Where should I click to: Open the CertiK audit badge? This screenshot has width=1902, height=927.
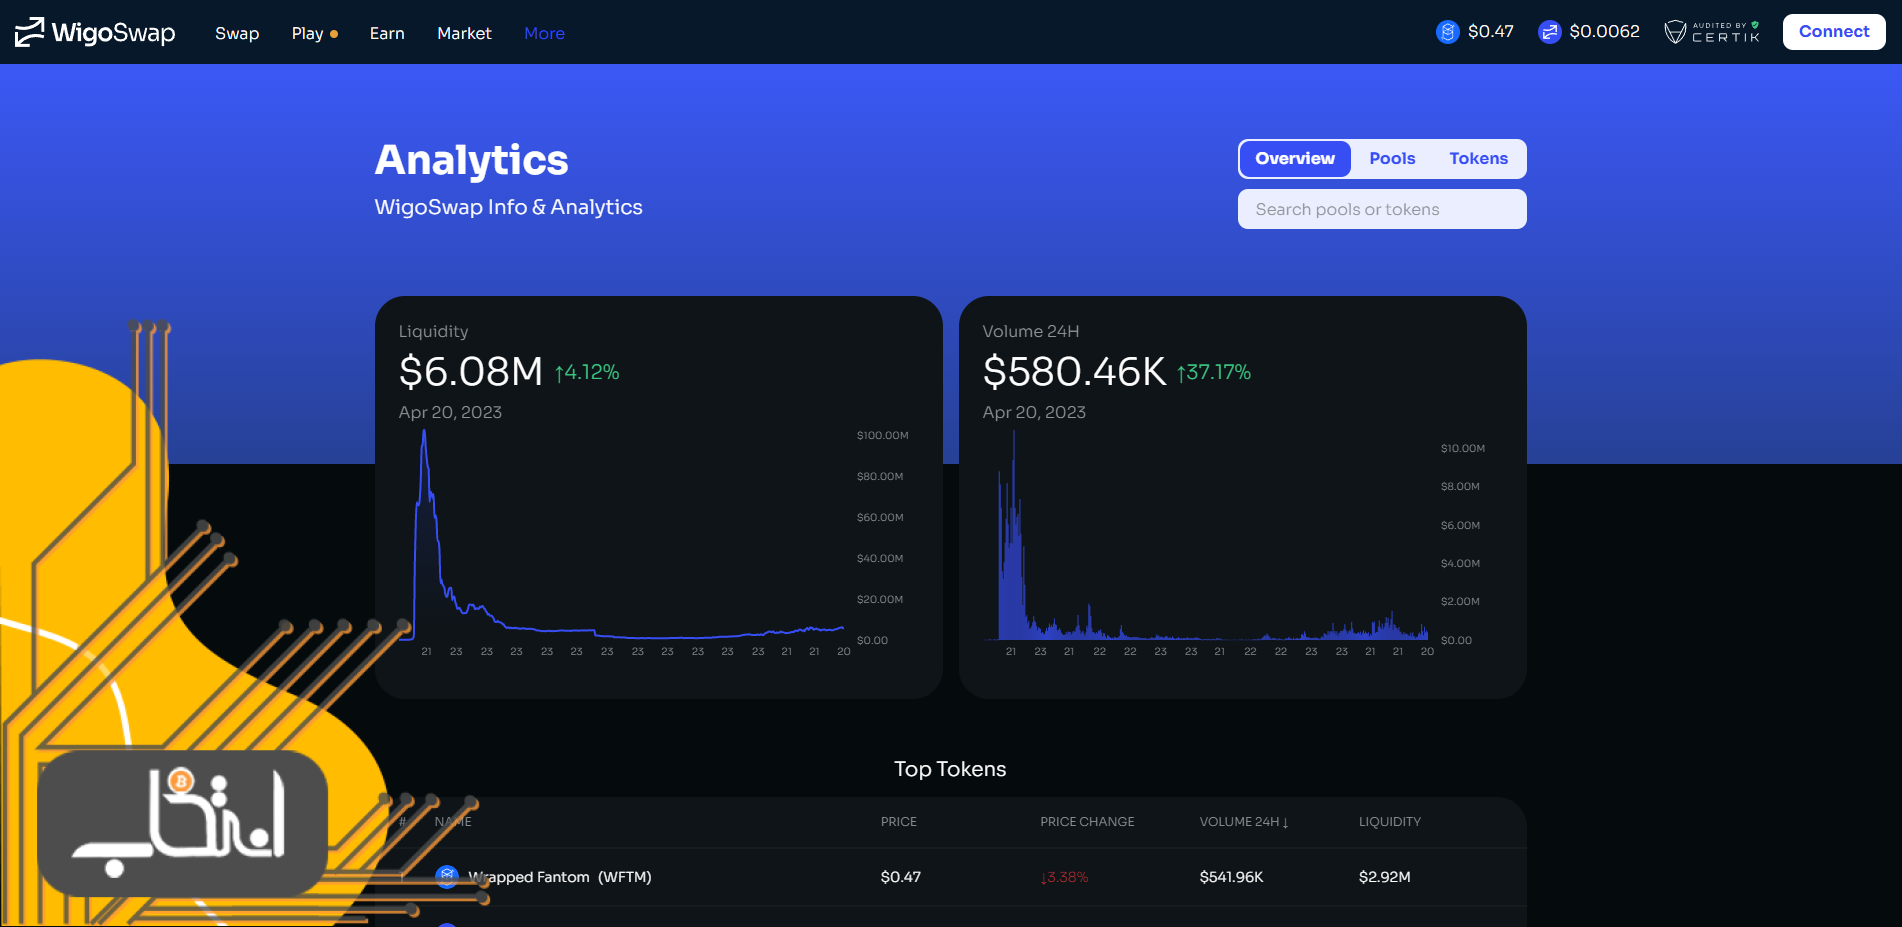pyautogui.click(x=1712, y=32)
